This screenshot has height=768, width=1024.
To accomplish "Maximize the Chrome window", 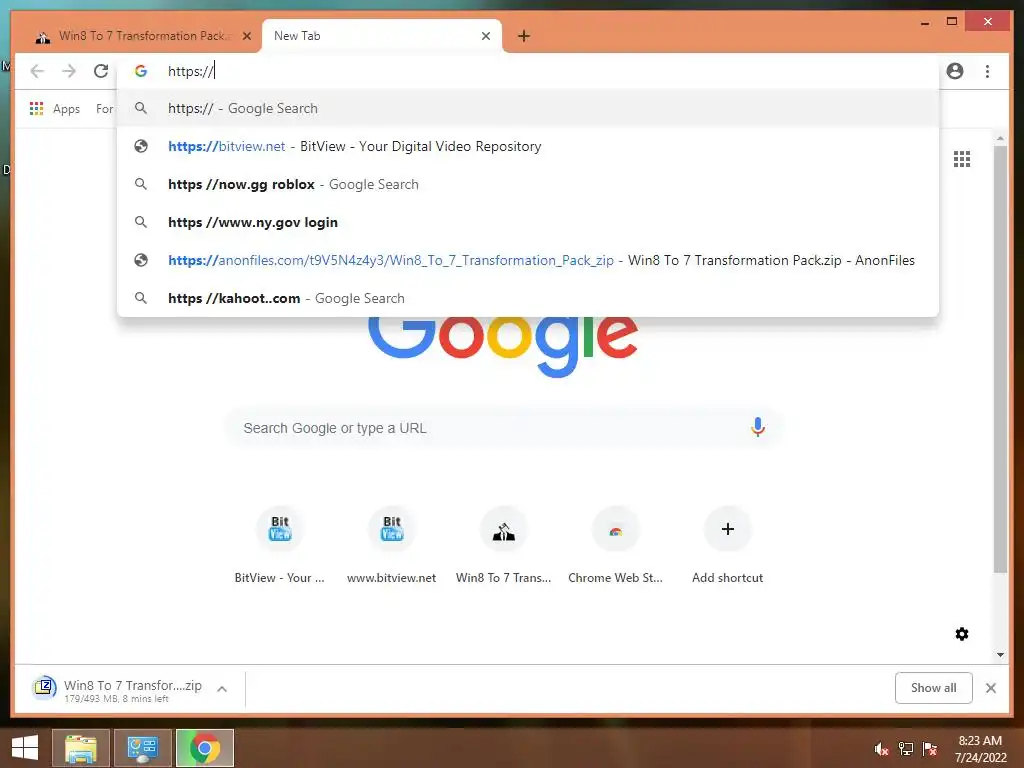I will tap(952, 22).
